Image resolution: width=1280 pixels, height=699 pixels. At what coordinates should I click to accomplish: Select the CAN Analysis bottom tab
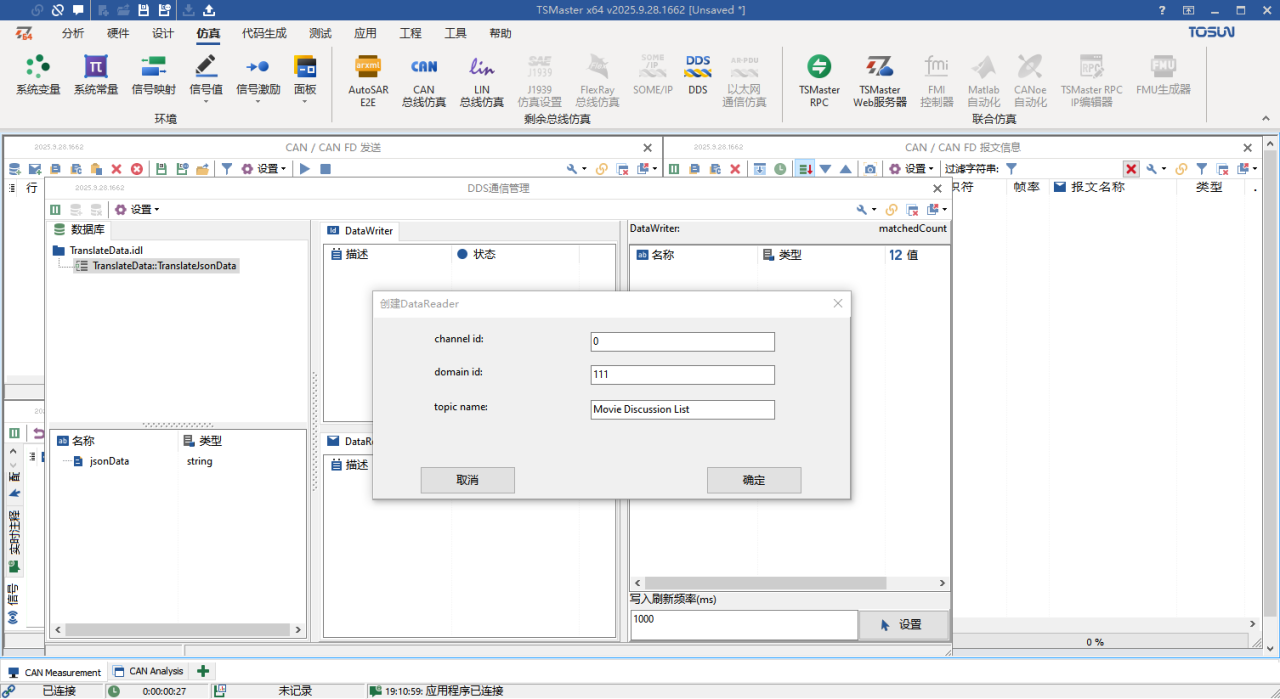[149, 672]
